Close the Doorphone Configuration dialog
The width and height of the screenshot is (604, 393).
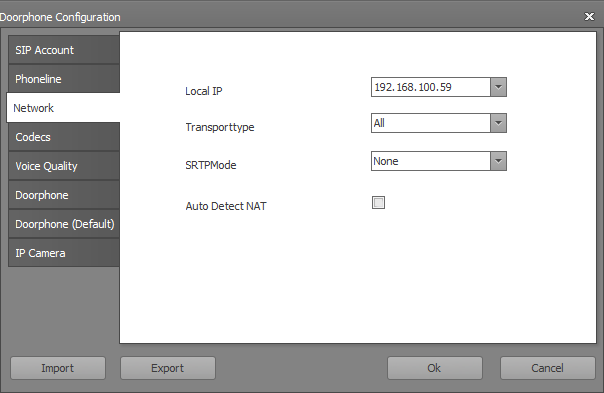point(589,17)
